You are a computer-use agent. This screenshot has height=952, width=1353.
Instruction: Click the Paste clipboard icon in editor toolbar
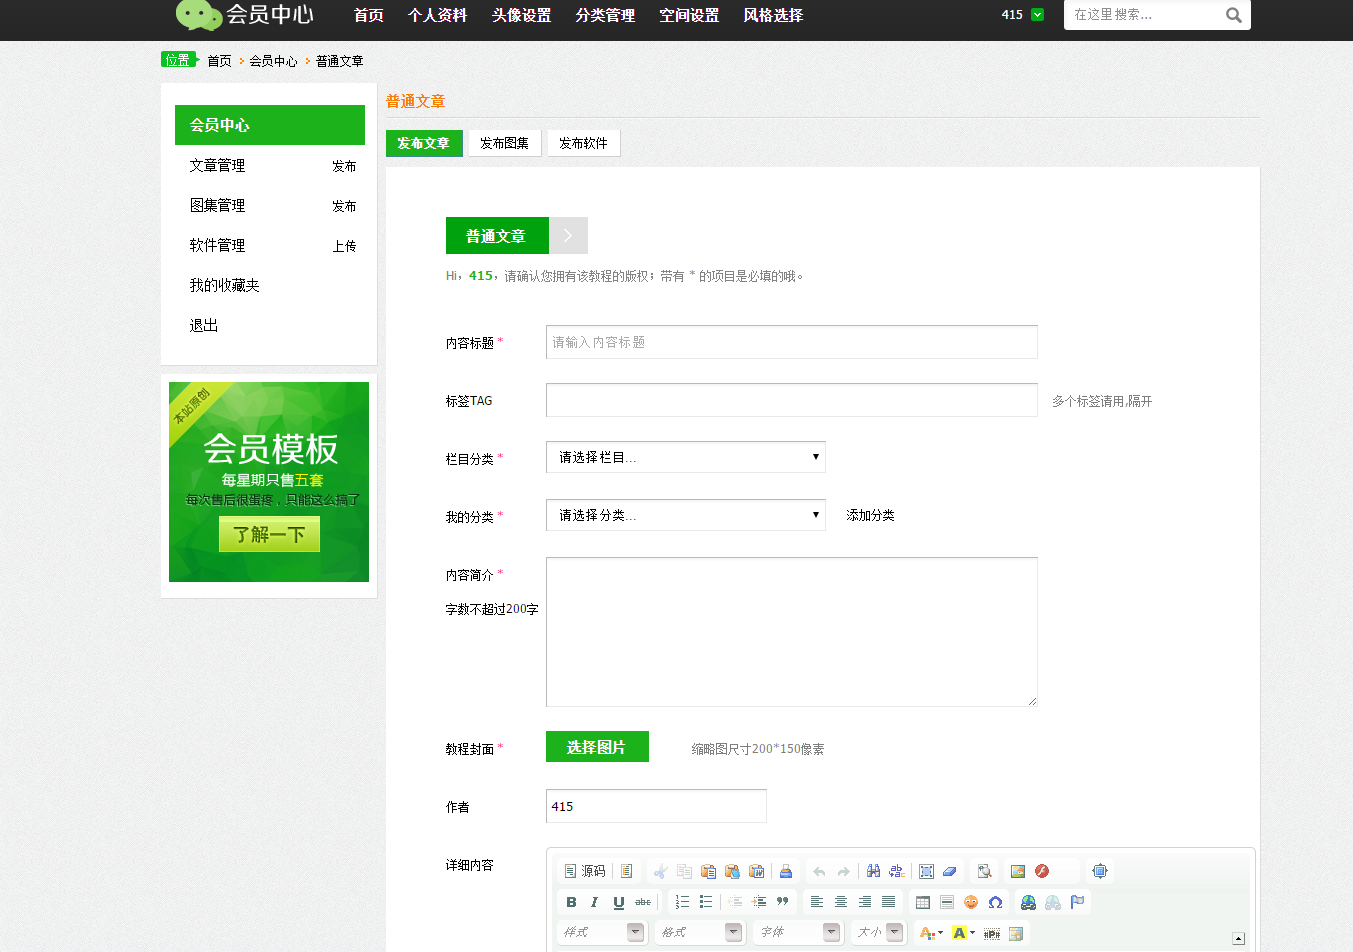click(x=708, y=871)
